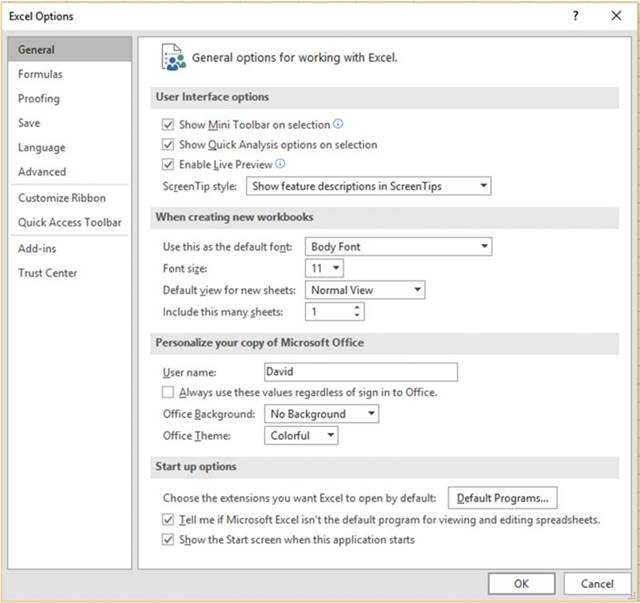The image size is (640, 603).
Task: Open the Office Theme Colorful dropdown
Action: coord(301,436)
